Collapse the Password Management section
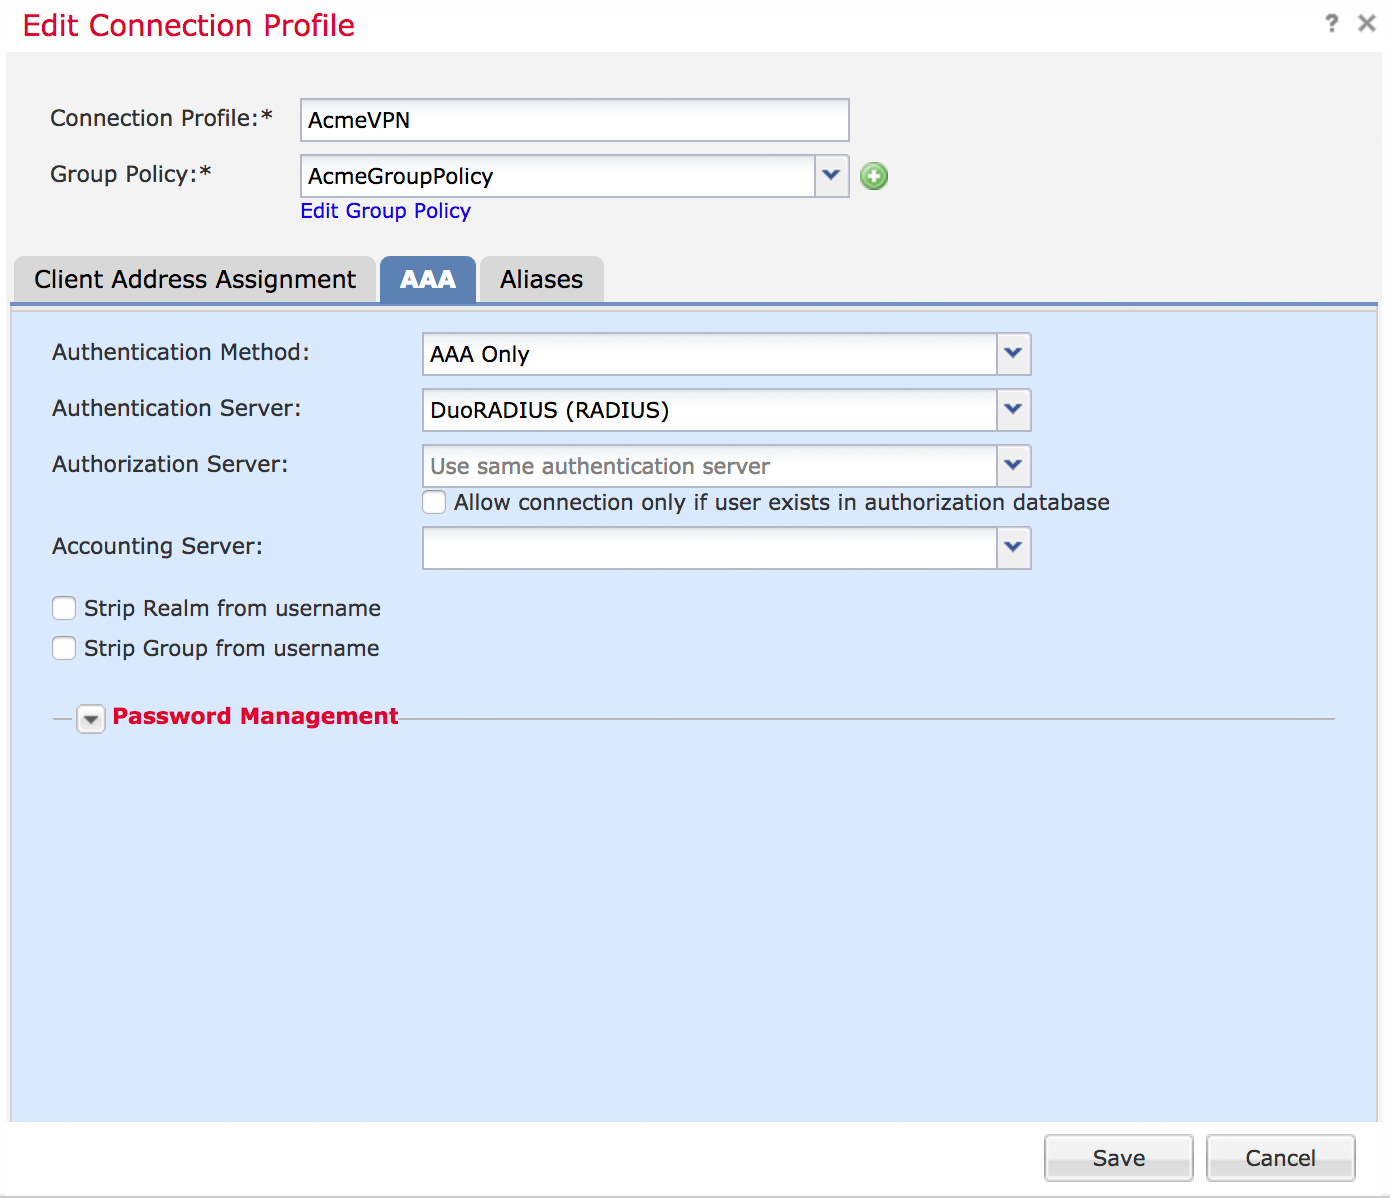Image resolution: width=1390 pixels, height=1198 pixels. click(x=90, y=718)
